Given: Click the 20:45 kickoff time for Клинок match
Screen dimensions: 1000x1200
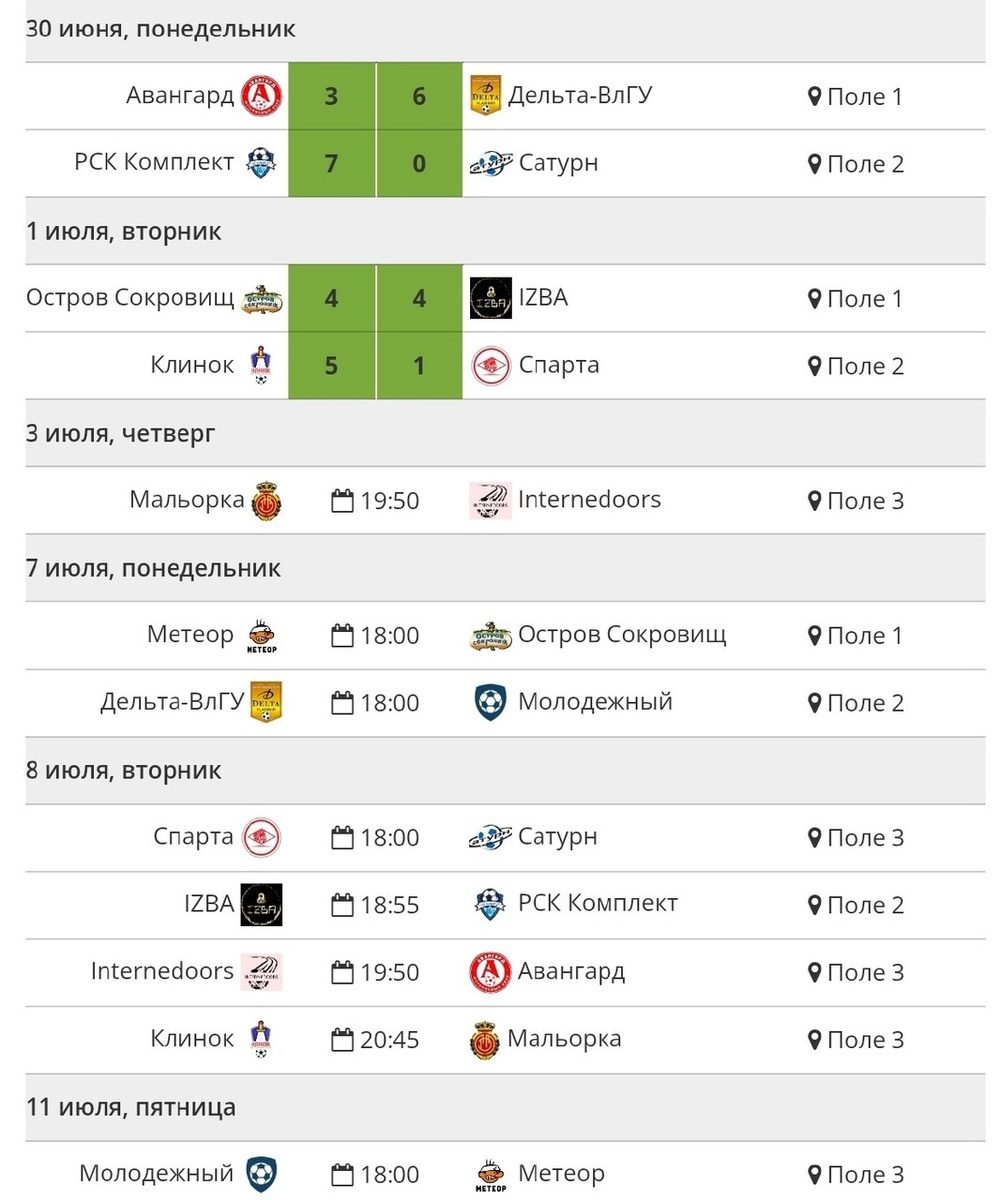Looking at the screenshot, I should pos(389,1040).
